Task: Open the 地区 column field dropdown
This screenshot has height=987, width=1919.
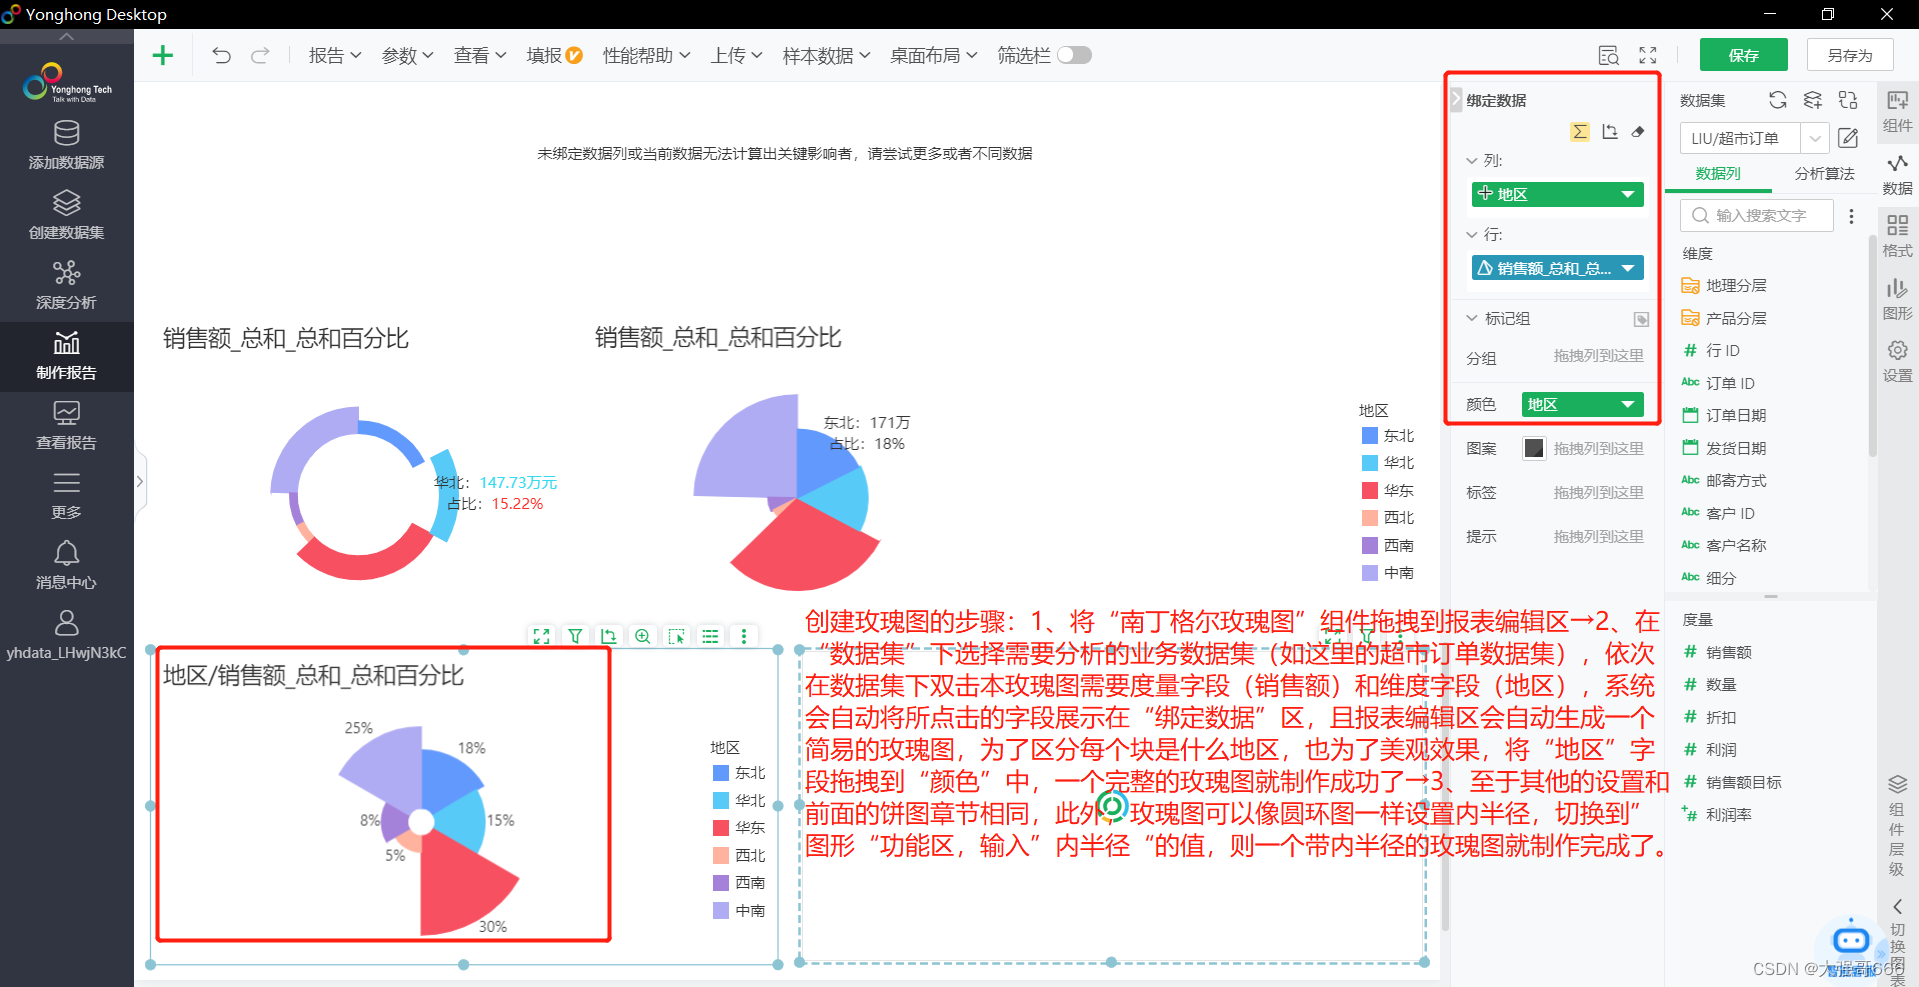Action: coord(1628,194)
